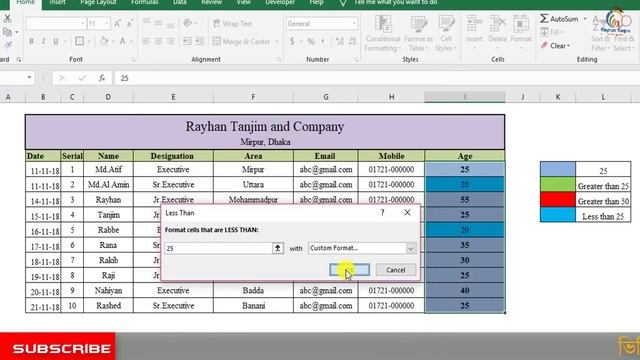Open the General number format dropdown

click(x=353, y=24)
